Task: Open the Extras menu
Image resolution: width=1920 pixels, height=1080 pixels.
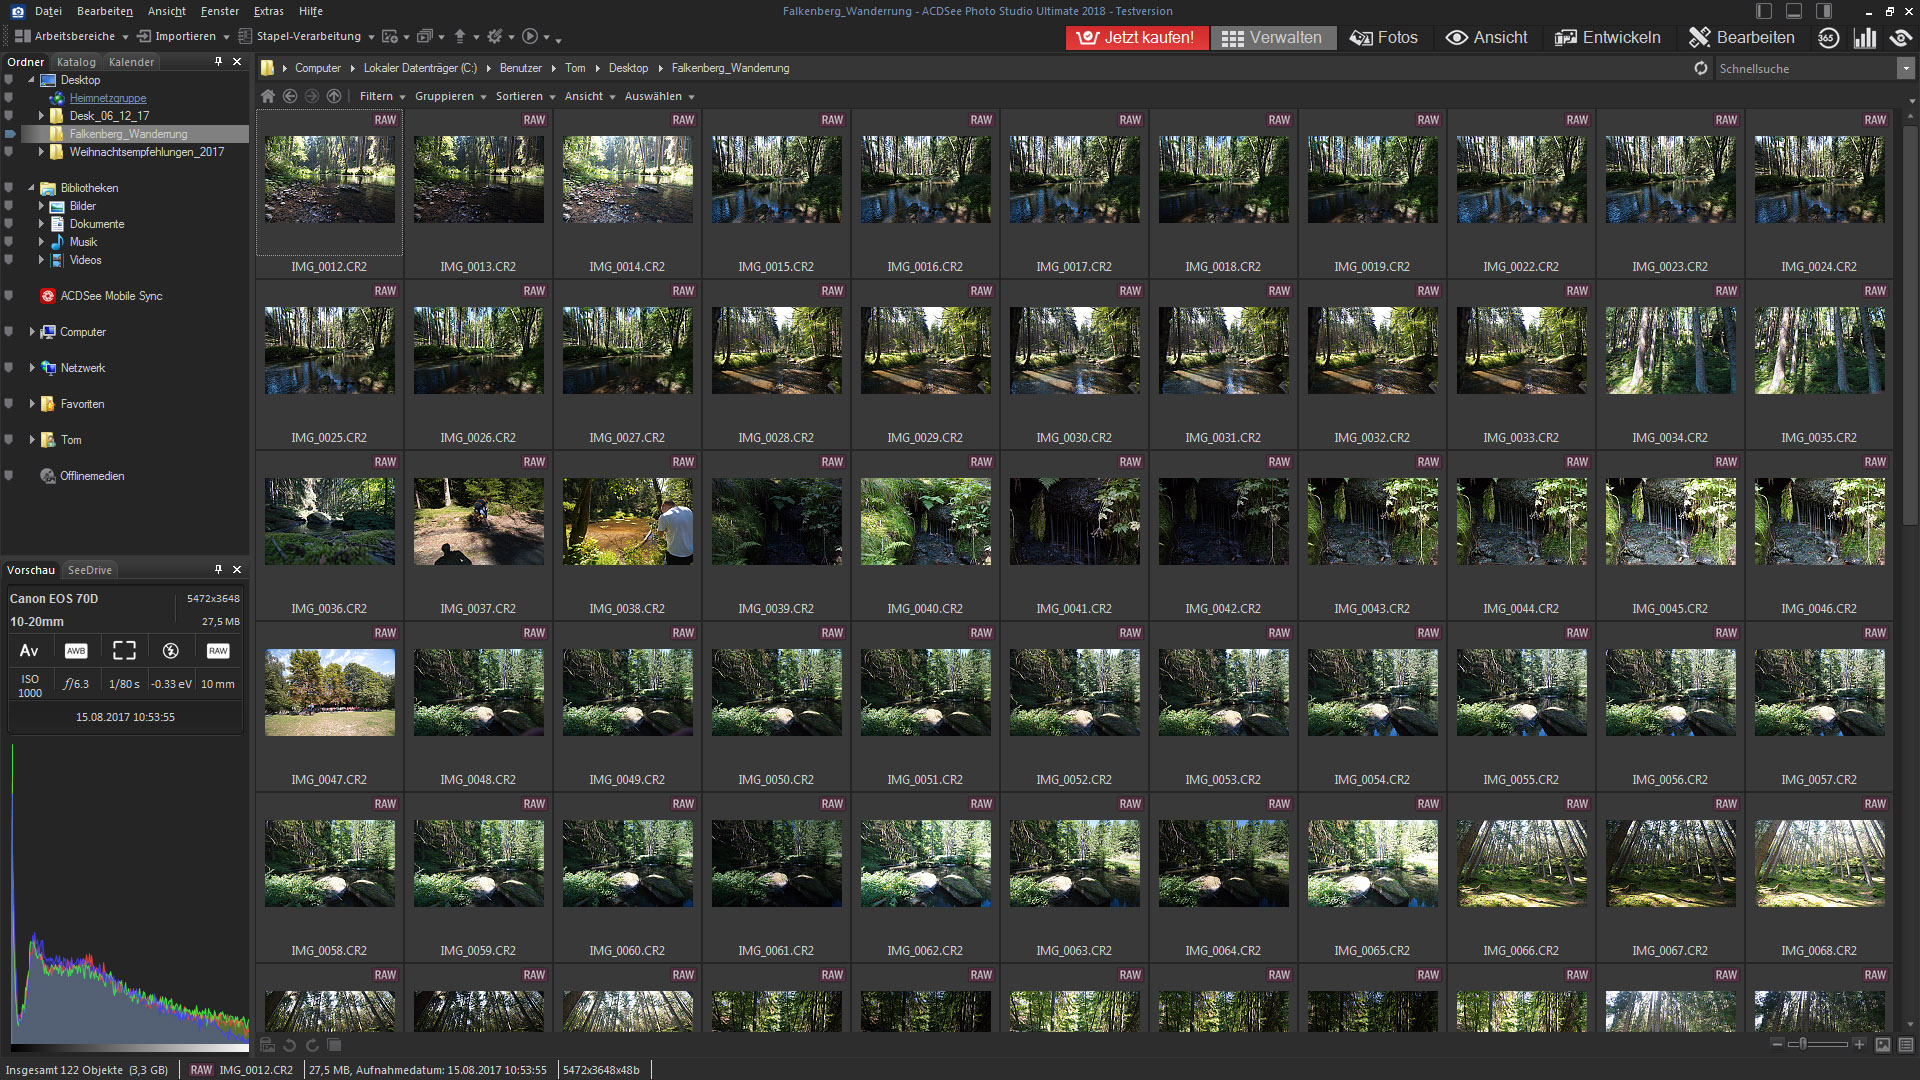Action: [x=268, y=11]
